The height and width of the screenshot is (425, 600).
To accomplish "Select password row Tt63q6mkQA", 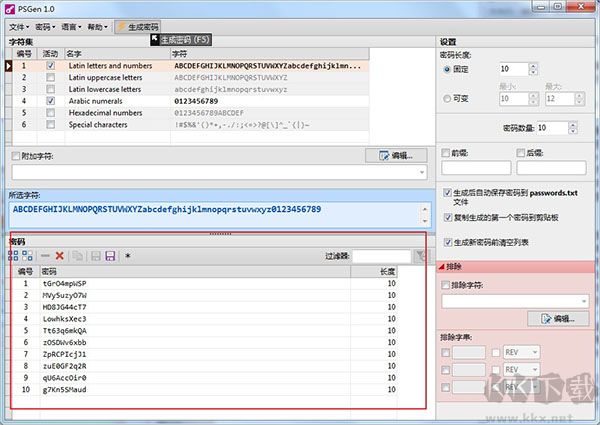I will click(x=204, y=331).
